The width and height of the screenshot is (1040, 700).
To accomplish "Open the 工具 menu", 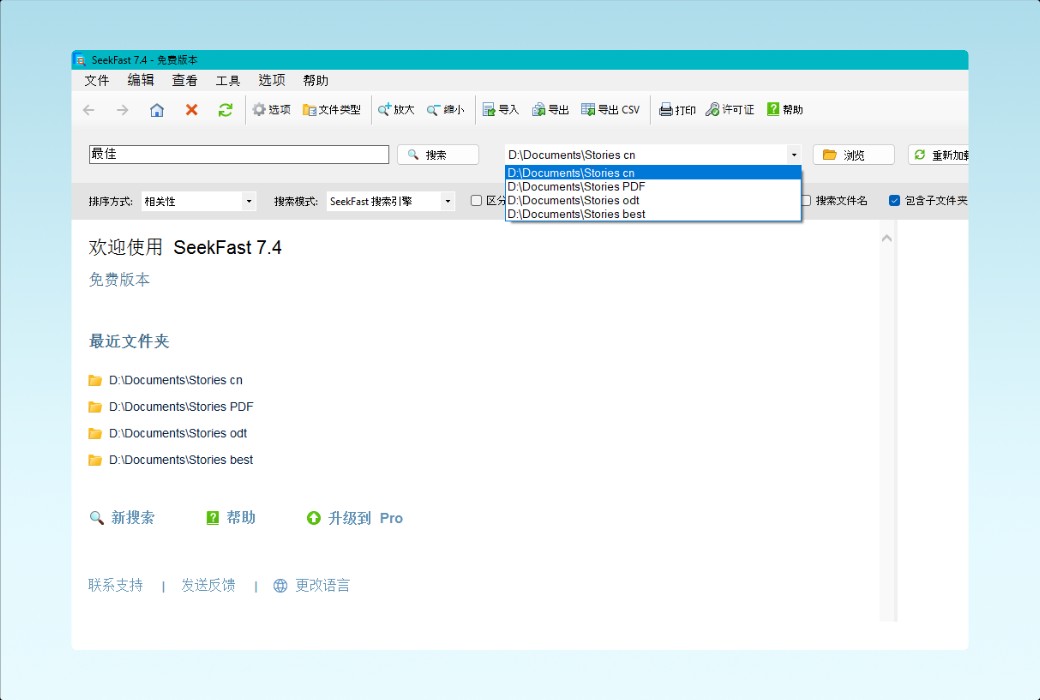I will click(228, 80).
